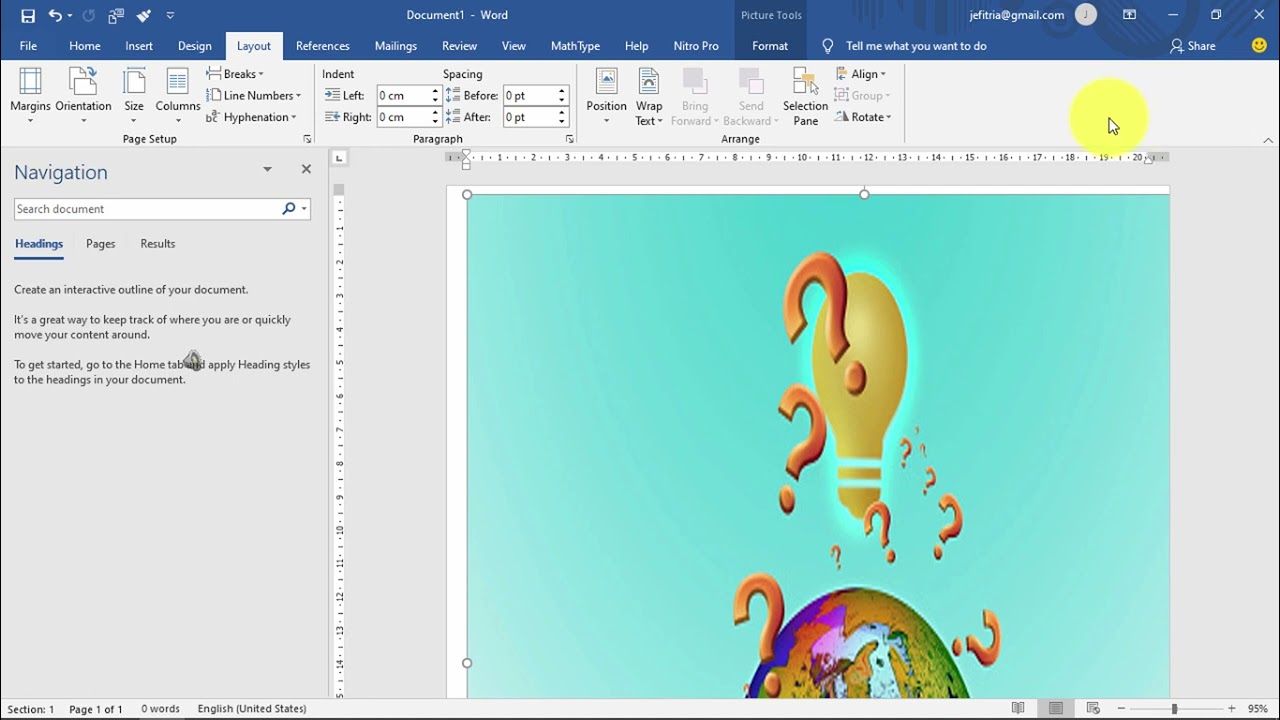Switch to Read Mode view
This screenshot has height=720, width=1280.
(1018, 708)
